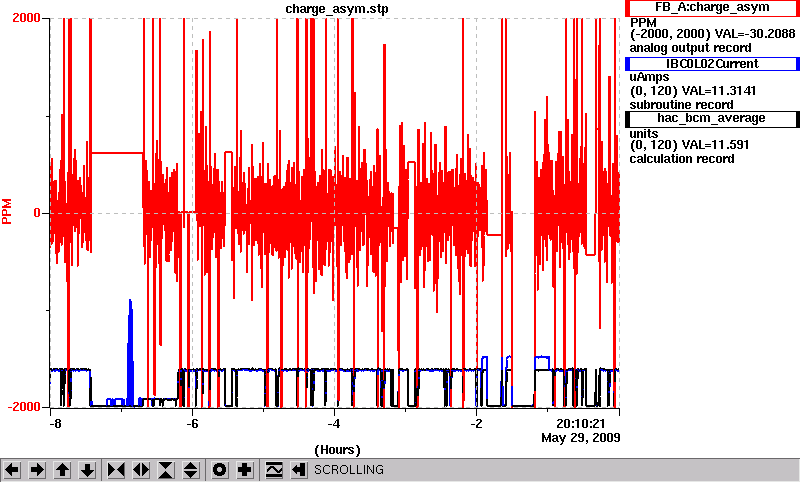The image size is (800, 482).
Task: Click the wave graph icon in the toolbar
Action: tap(274, 469)
